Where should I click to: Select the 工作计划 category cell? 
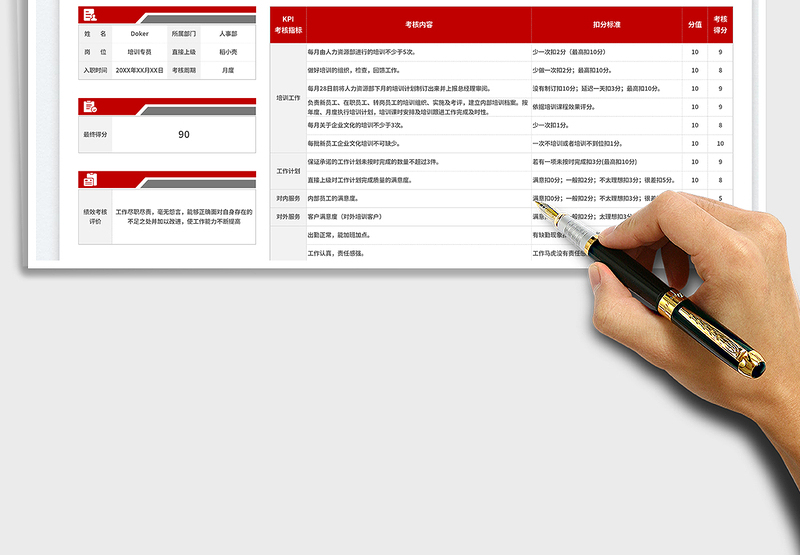tap(288, 171)
